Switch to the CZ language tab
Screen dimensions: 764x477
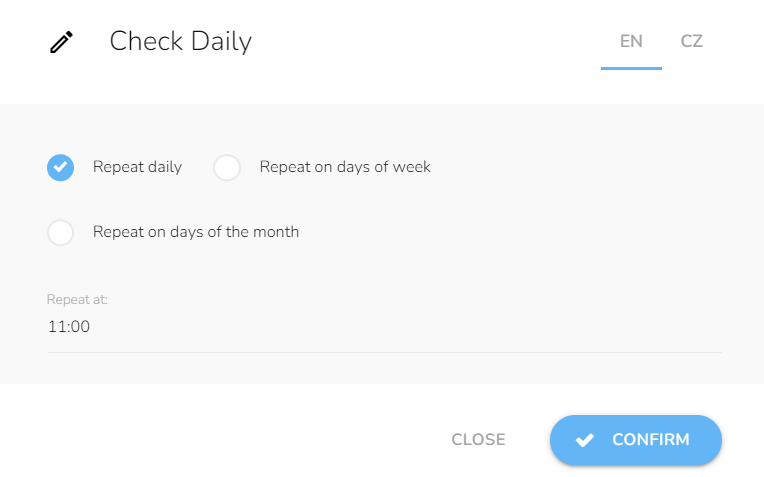[691, 41]
